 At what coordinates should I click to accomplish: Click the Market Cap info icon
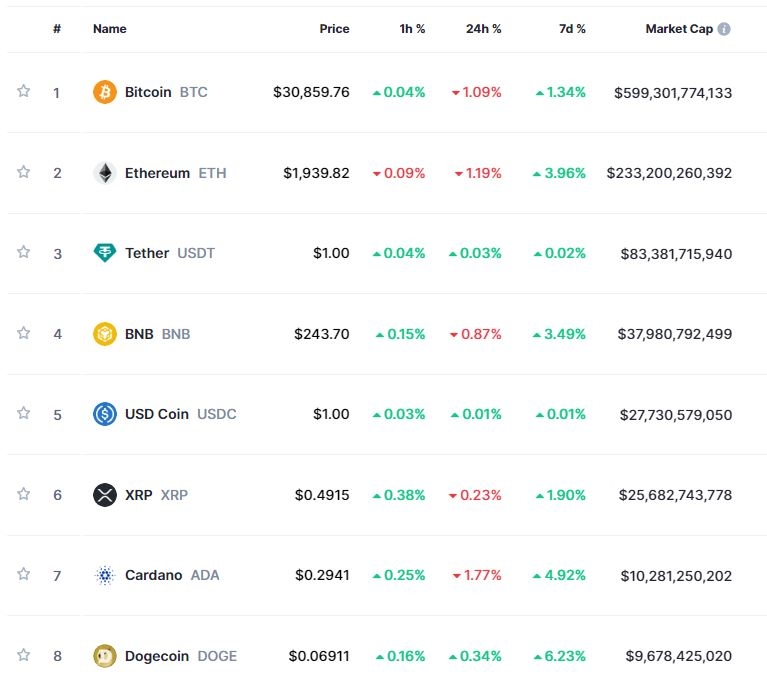tap(724, 29)
